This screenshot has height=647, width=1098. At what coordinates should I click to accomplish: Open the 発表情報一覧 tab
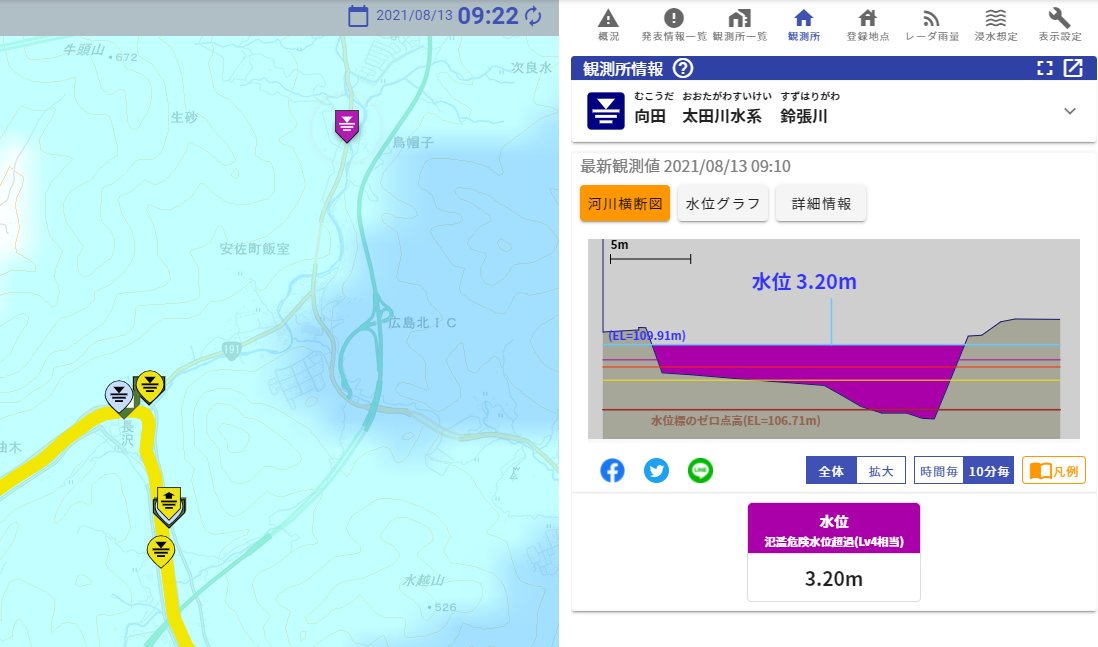(674, 25)
